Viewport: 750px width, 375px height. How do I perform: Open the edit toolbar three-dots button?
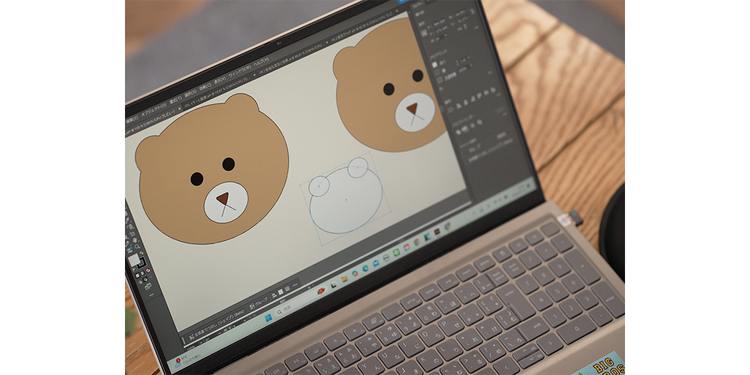click(x=152, y=295)
